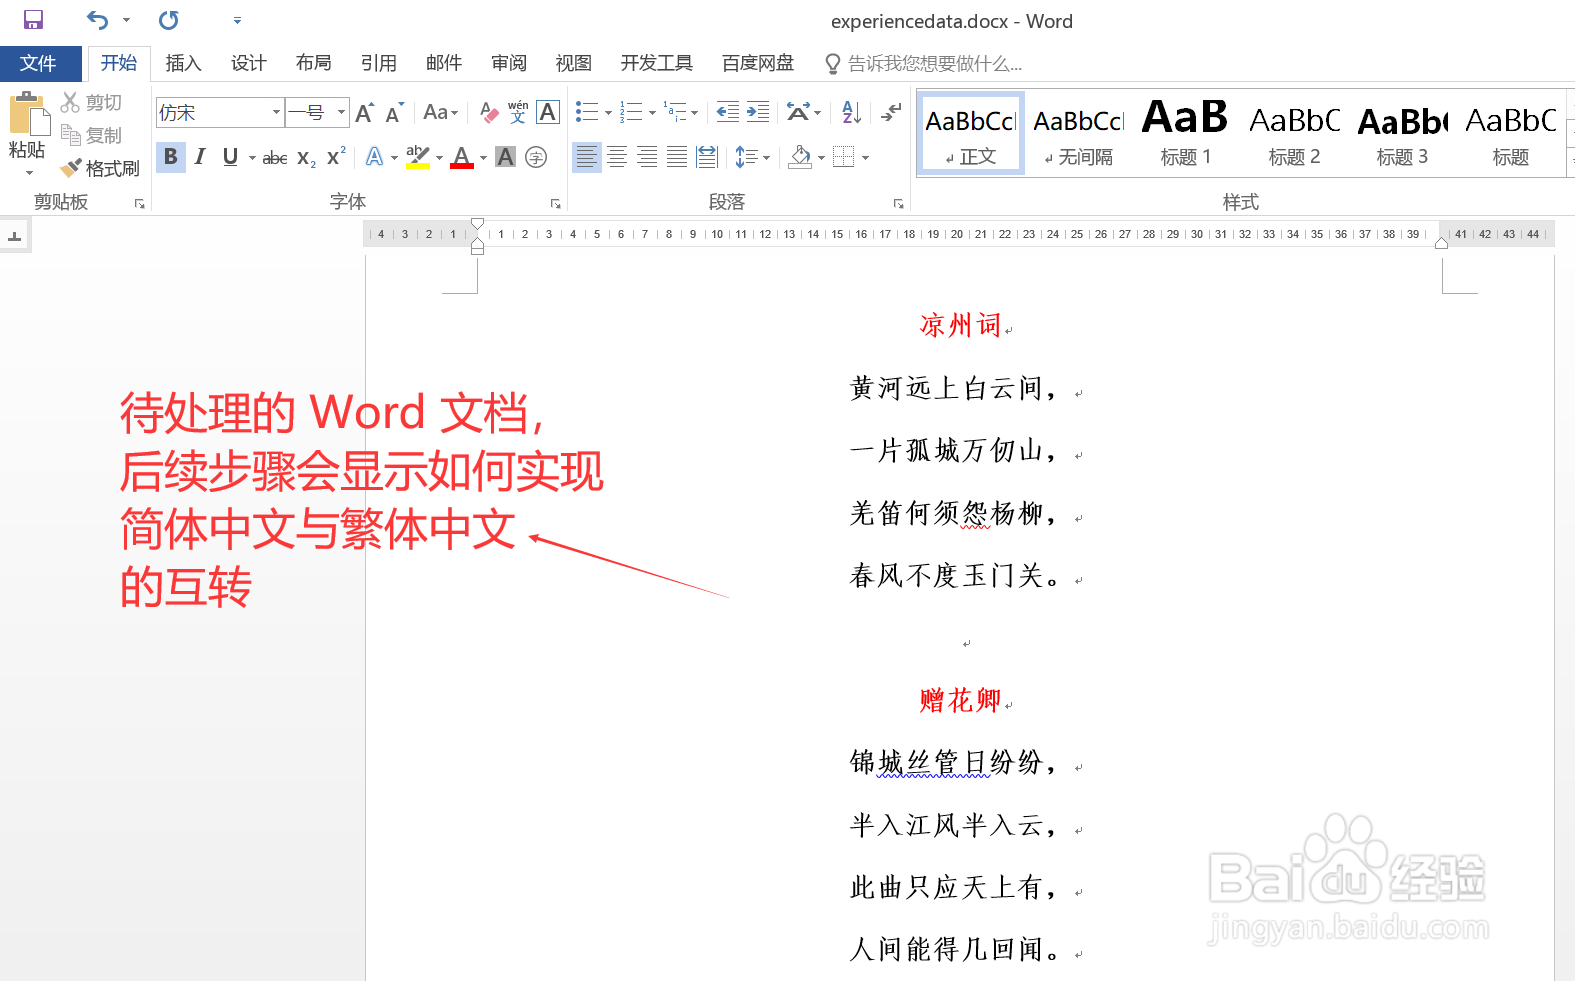Open the wén phonetic guide tool

pyautogui.click(x=518, y=112)
